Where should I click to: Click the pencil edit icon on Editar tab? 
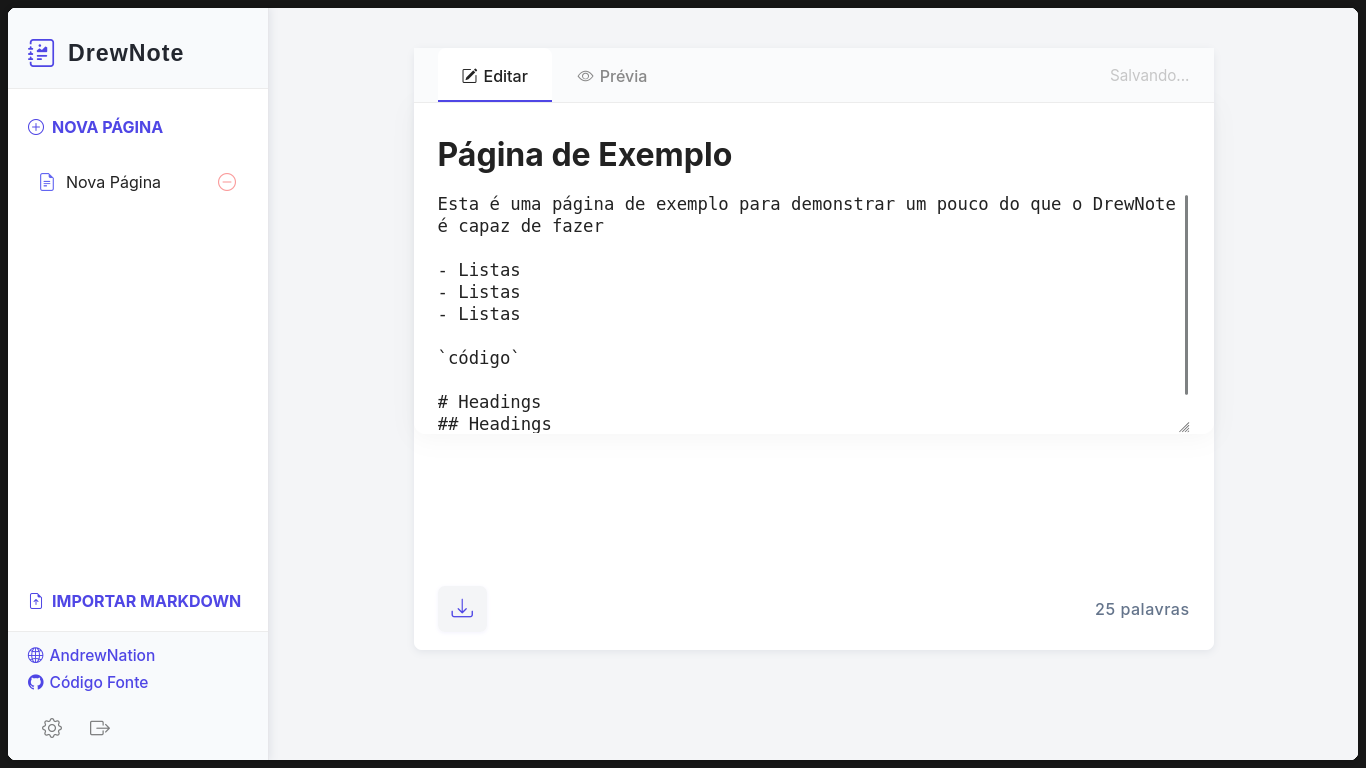[x=469, y=76]
